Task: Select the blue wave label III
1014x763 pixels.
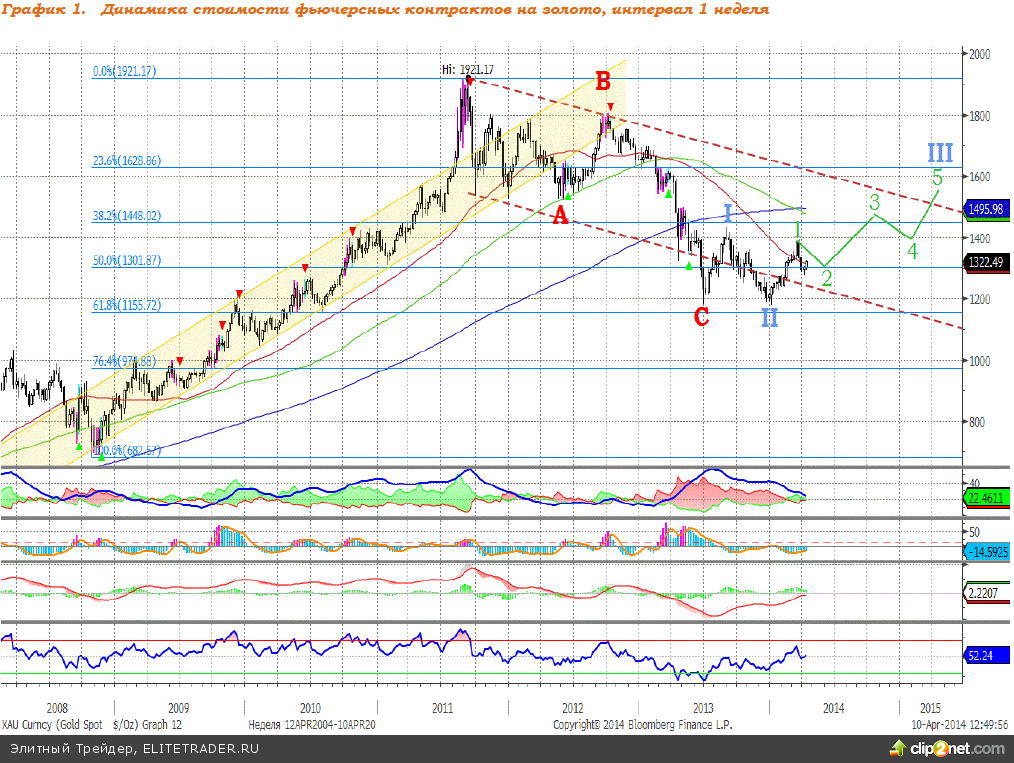Action: (x=939, y=153)
